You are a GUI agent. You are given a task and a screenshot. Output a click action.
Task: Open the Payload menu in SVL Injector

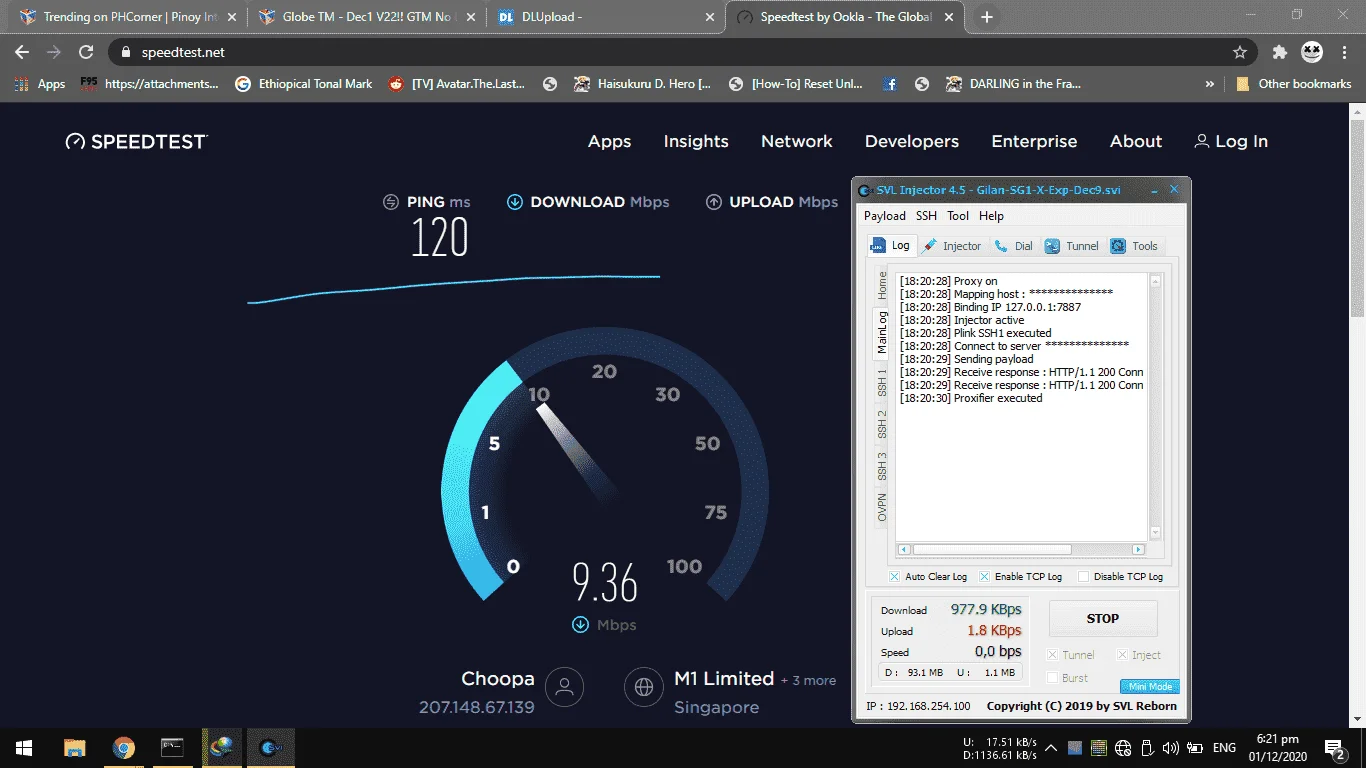[884, 216]
